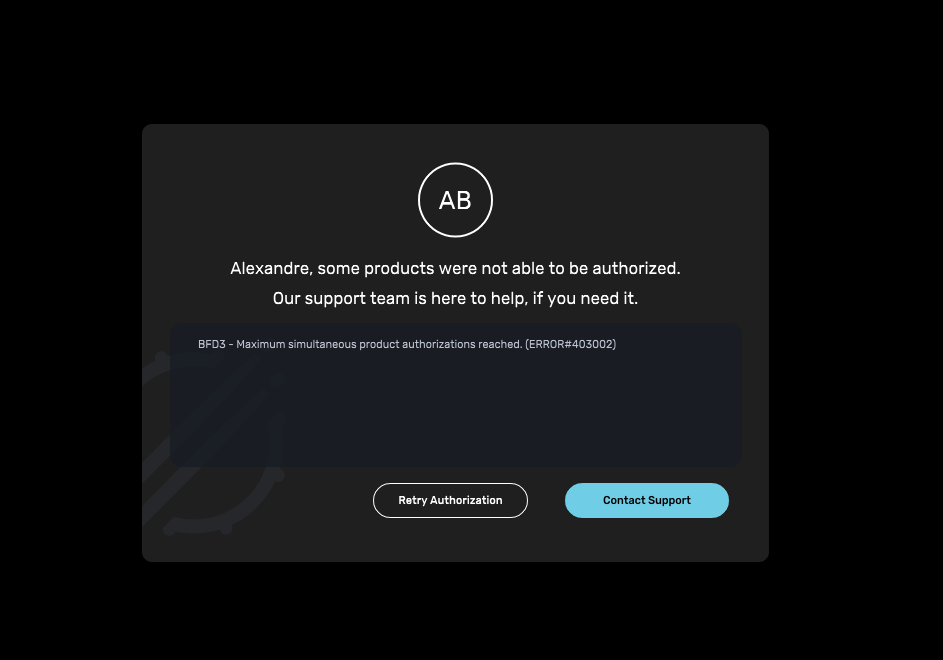The height and width of the screenshot is (660, 943).
Task: Click the initials AB inside the avatar
Action: click(455, 200)
